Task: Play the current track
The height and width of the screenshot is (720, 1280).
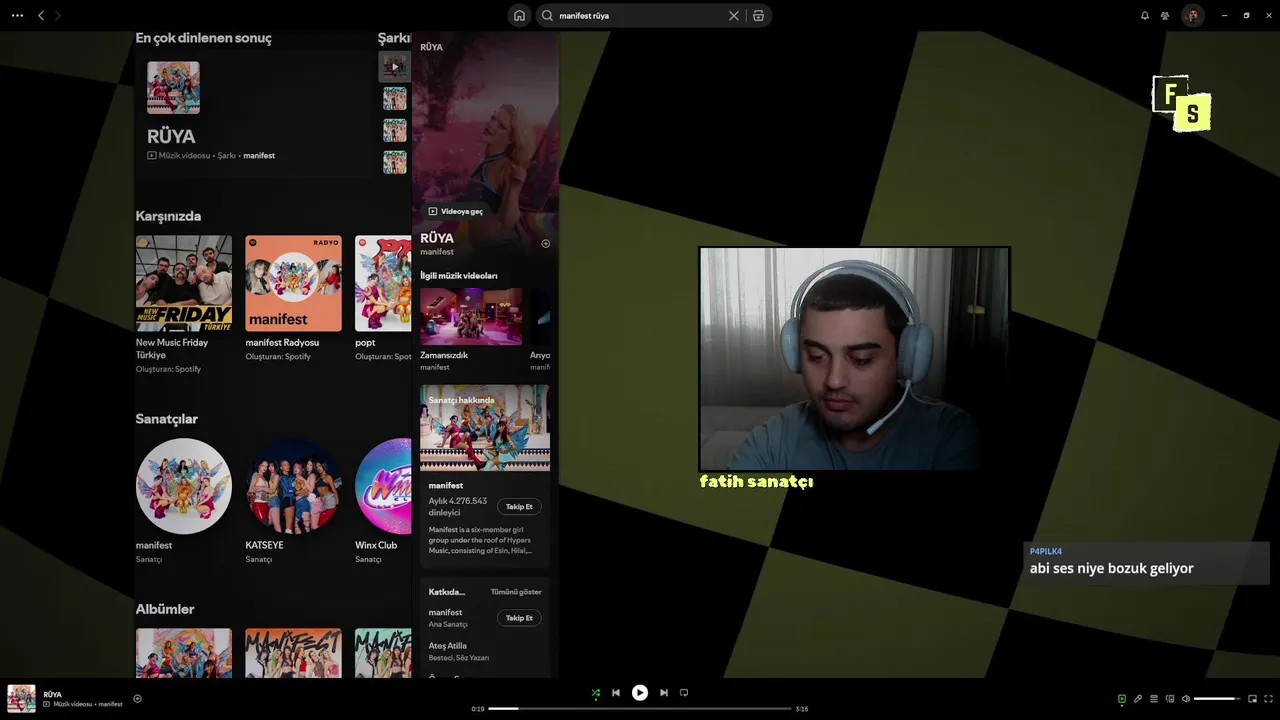Action: coord(640,693)
